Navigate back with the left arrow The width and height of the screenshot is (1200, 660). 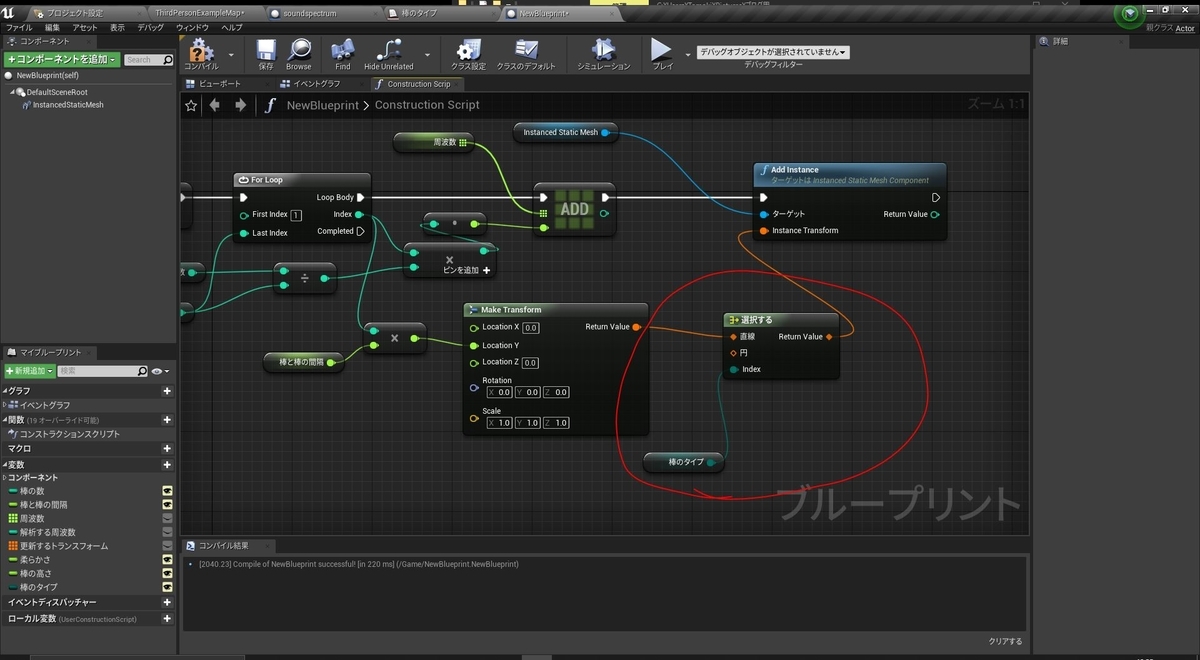215,105
